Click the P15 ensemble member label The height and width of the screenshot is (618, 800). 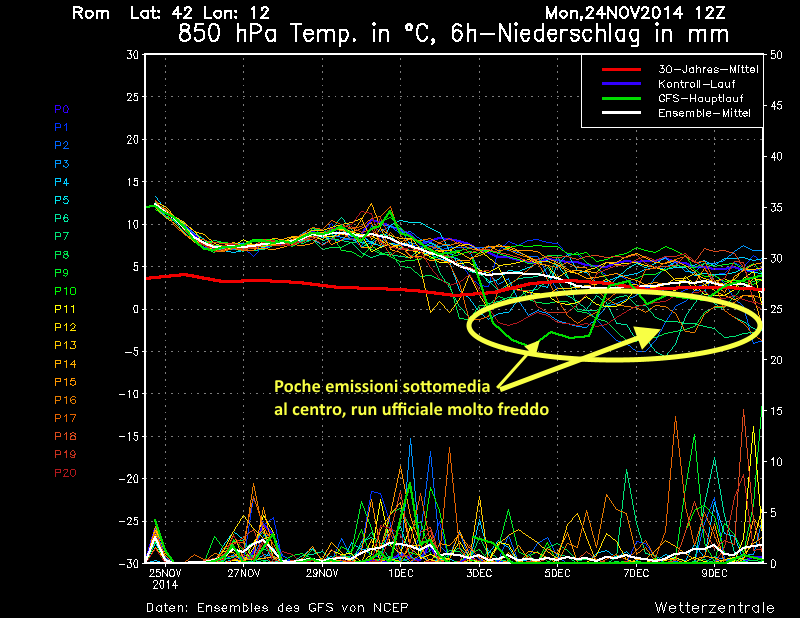(65, 382)
